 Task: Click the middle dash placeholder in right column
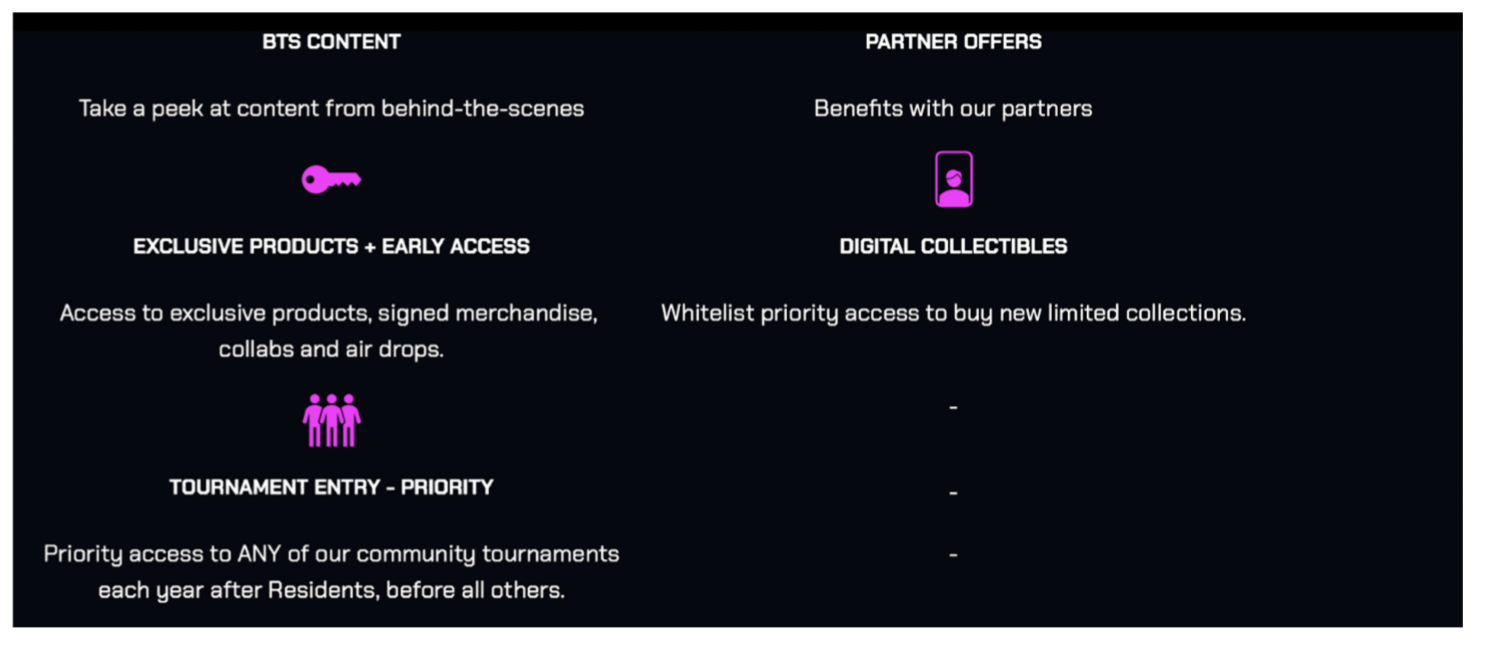pos(953,493)
